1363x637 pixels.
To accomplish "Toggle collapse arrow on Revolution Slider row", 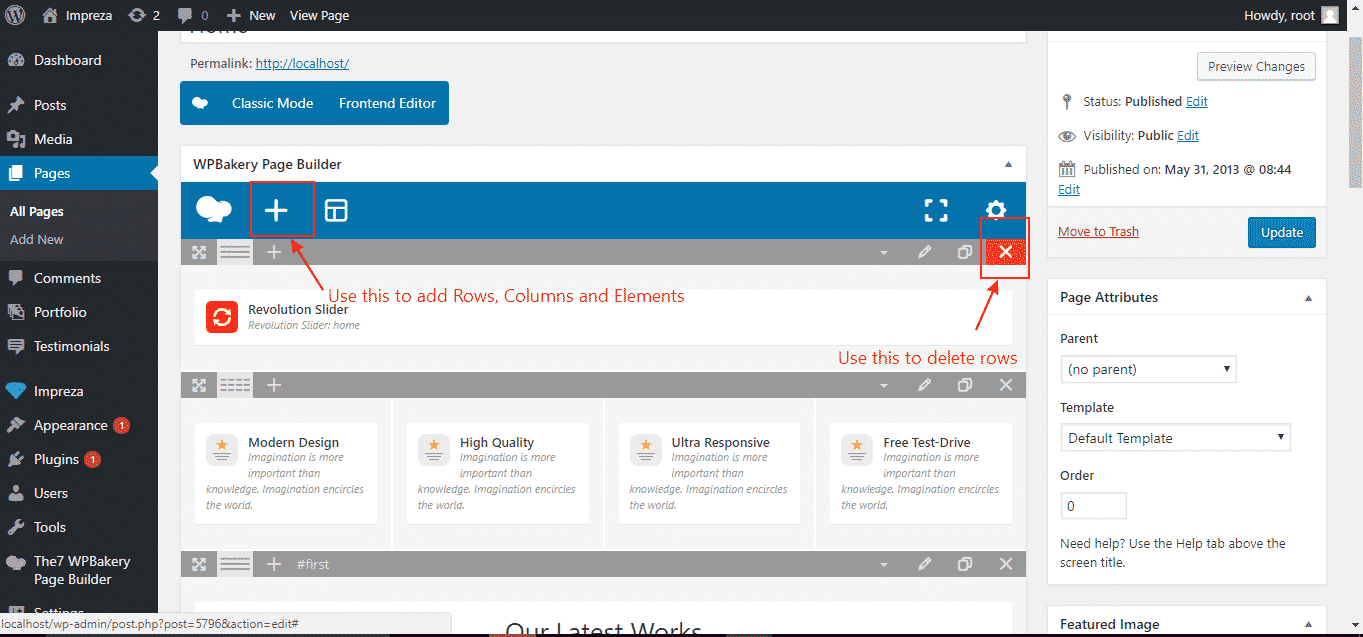I will [884, 253].
